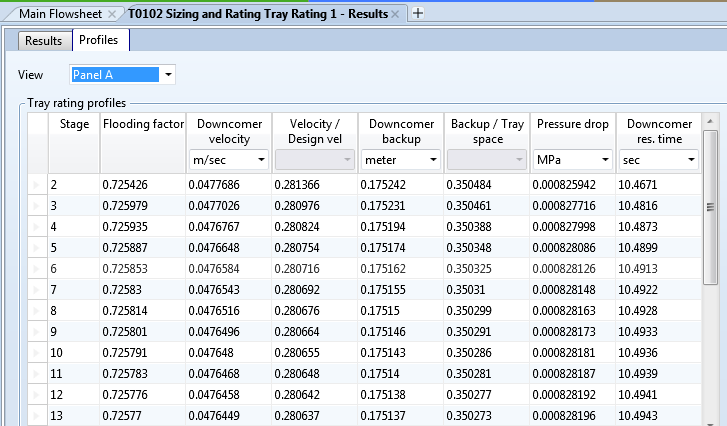Viewport: 727px width, 426px height.
Task: Close the Main Flowsheet tab
Action: [112, 14]
